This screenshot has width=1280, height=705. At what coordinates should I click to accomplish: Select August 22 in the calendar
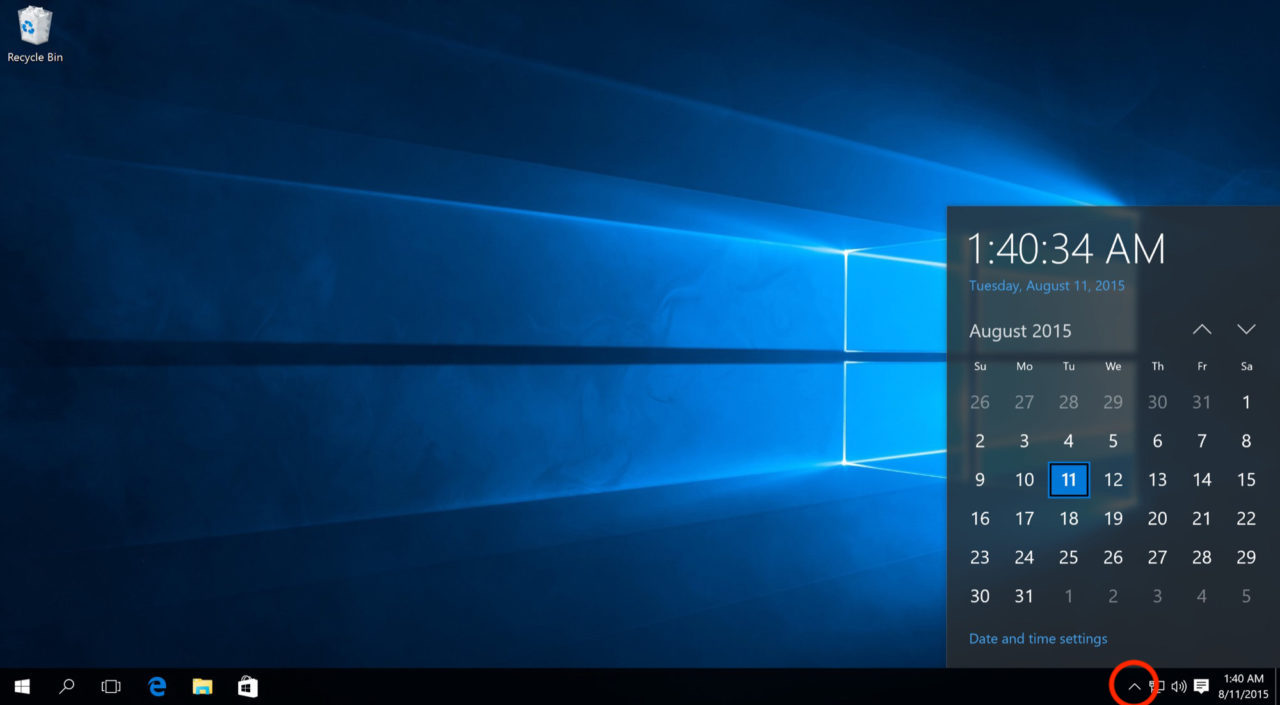(1246, 519)
